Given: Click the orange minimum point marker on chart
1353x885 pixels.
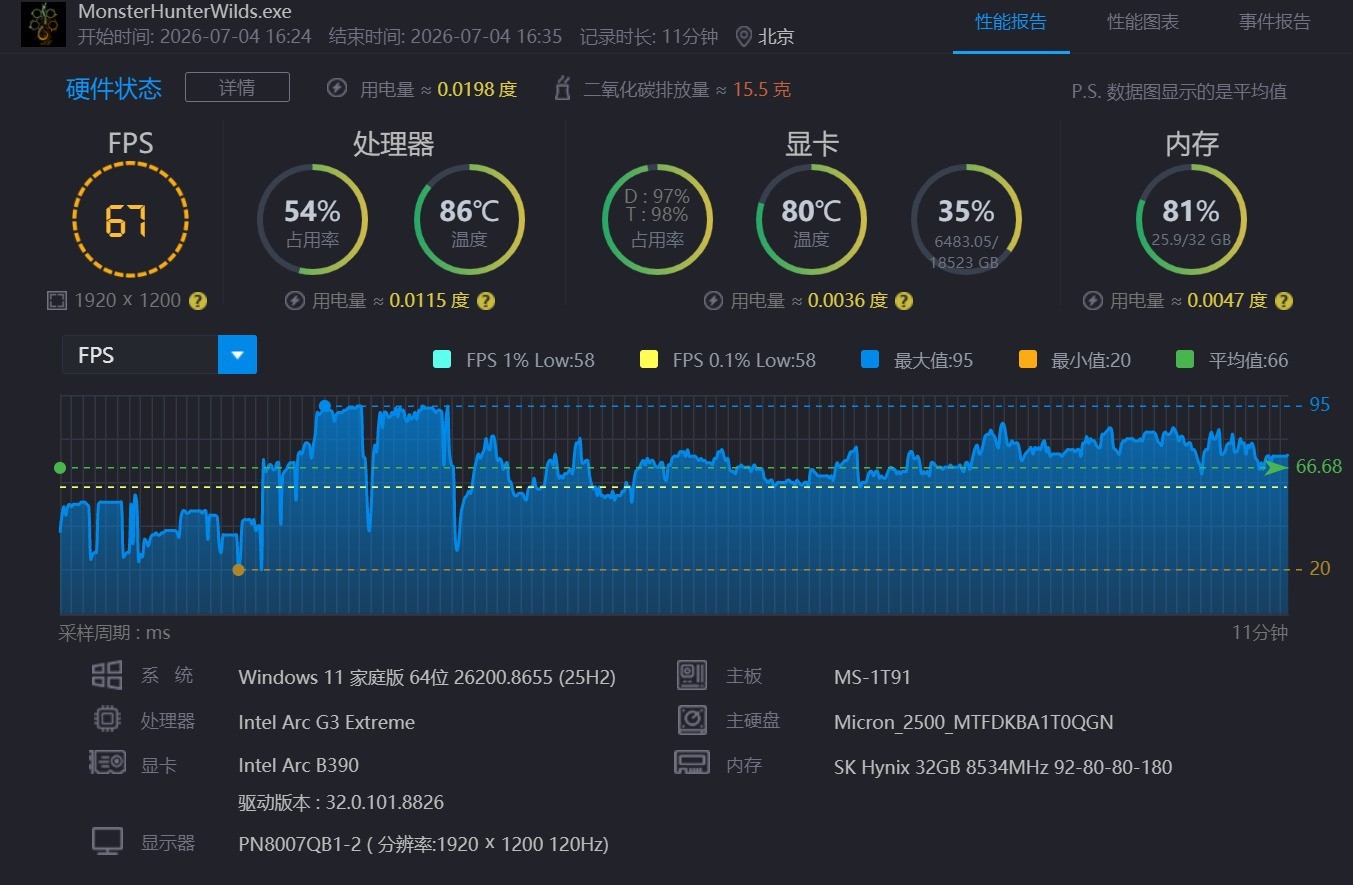Looking at the screenshot, I should point(238,570).
